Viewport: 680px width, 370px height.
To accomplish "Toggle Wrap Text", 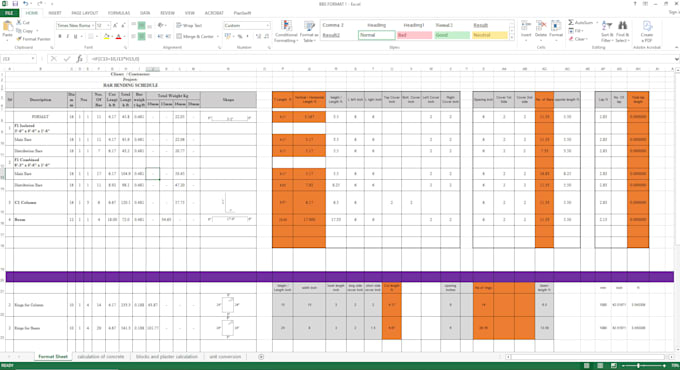I will (x=189, y=26).
